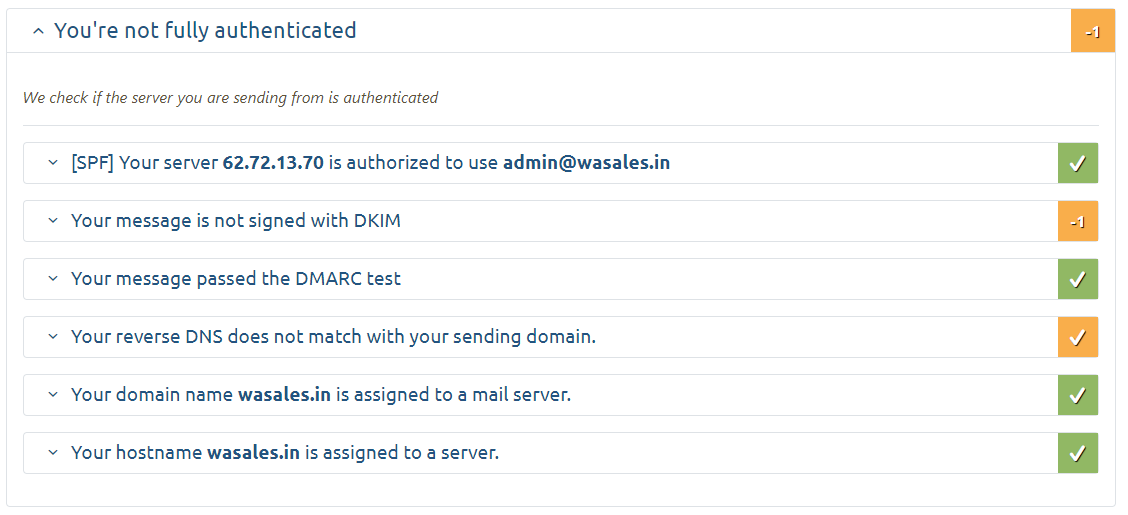Click 'Your message passed the DMARC test'
Screen dimensions: 1128x515
[x=235, y=279]
